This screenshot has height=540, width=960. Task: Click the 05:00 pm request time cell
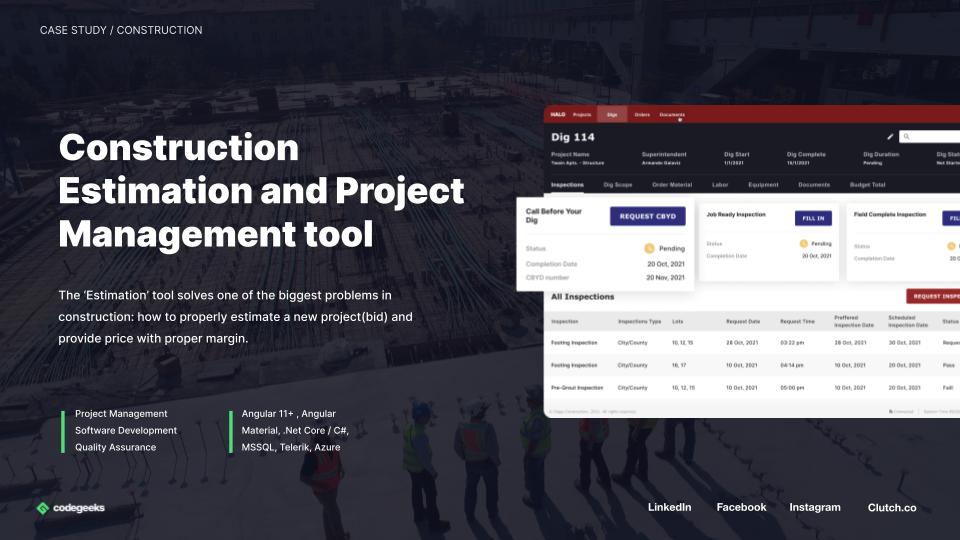pos(792,388)
